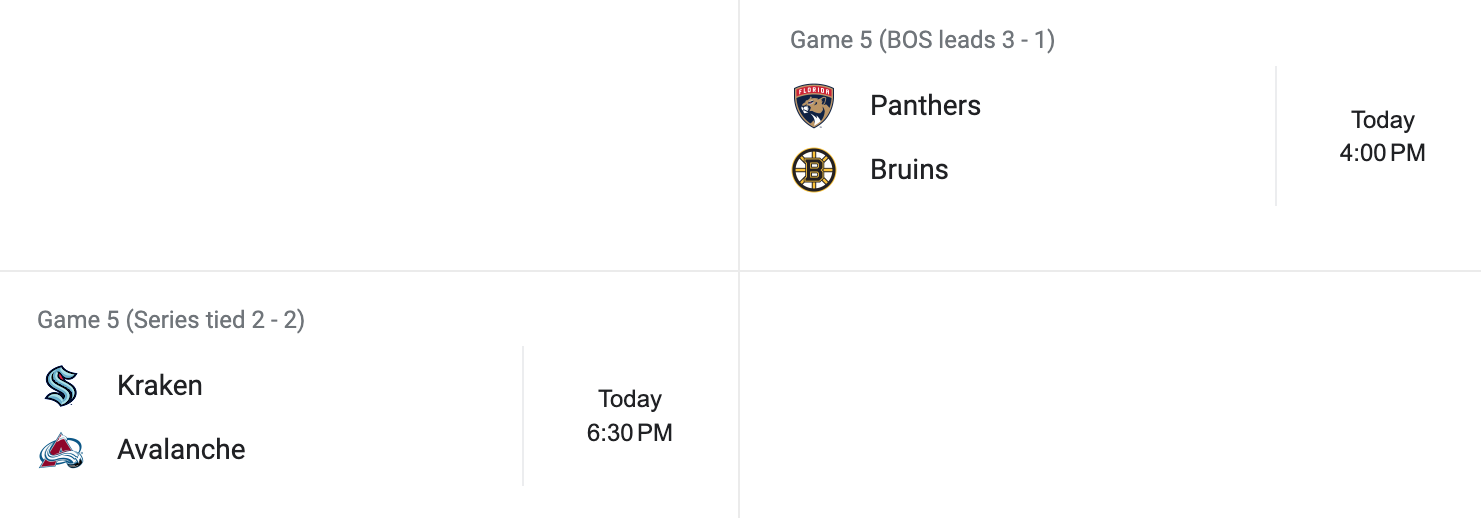This screenshot has height=518, width=1481.
Task: Select the Kraken team name
Action: pyautogui.click(x=160, y=386)
